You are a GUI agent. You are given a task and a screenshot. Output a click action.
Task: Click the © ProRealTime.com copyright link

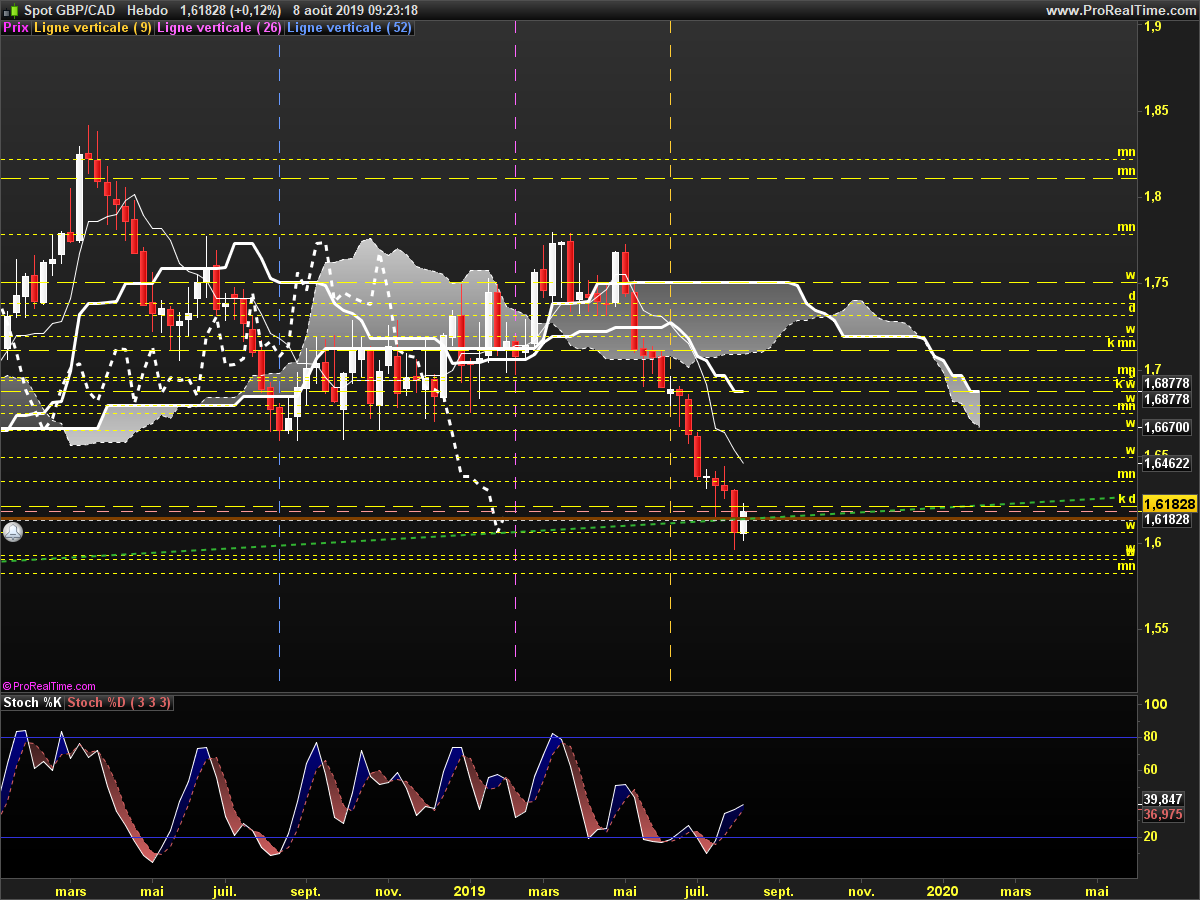(49, 686)
